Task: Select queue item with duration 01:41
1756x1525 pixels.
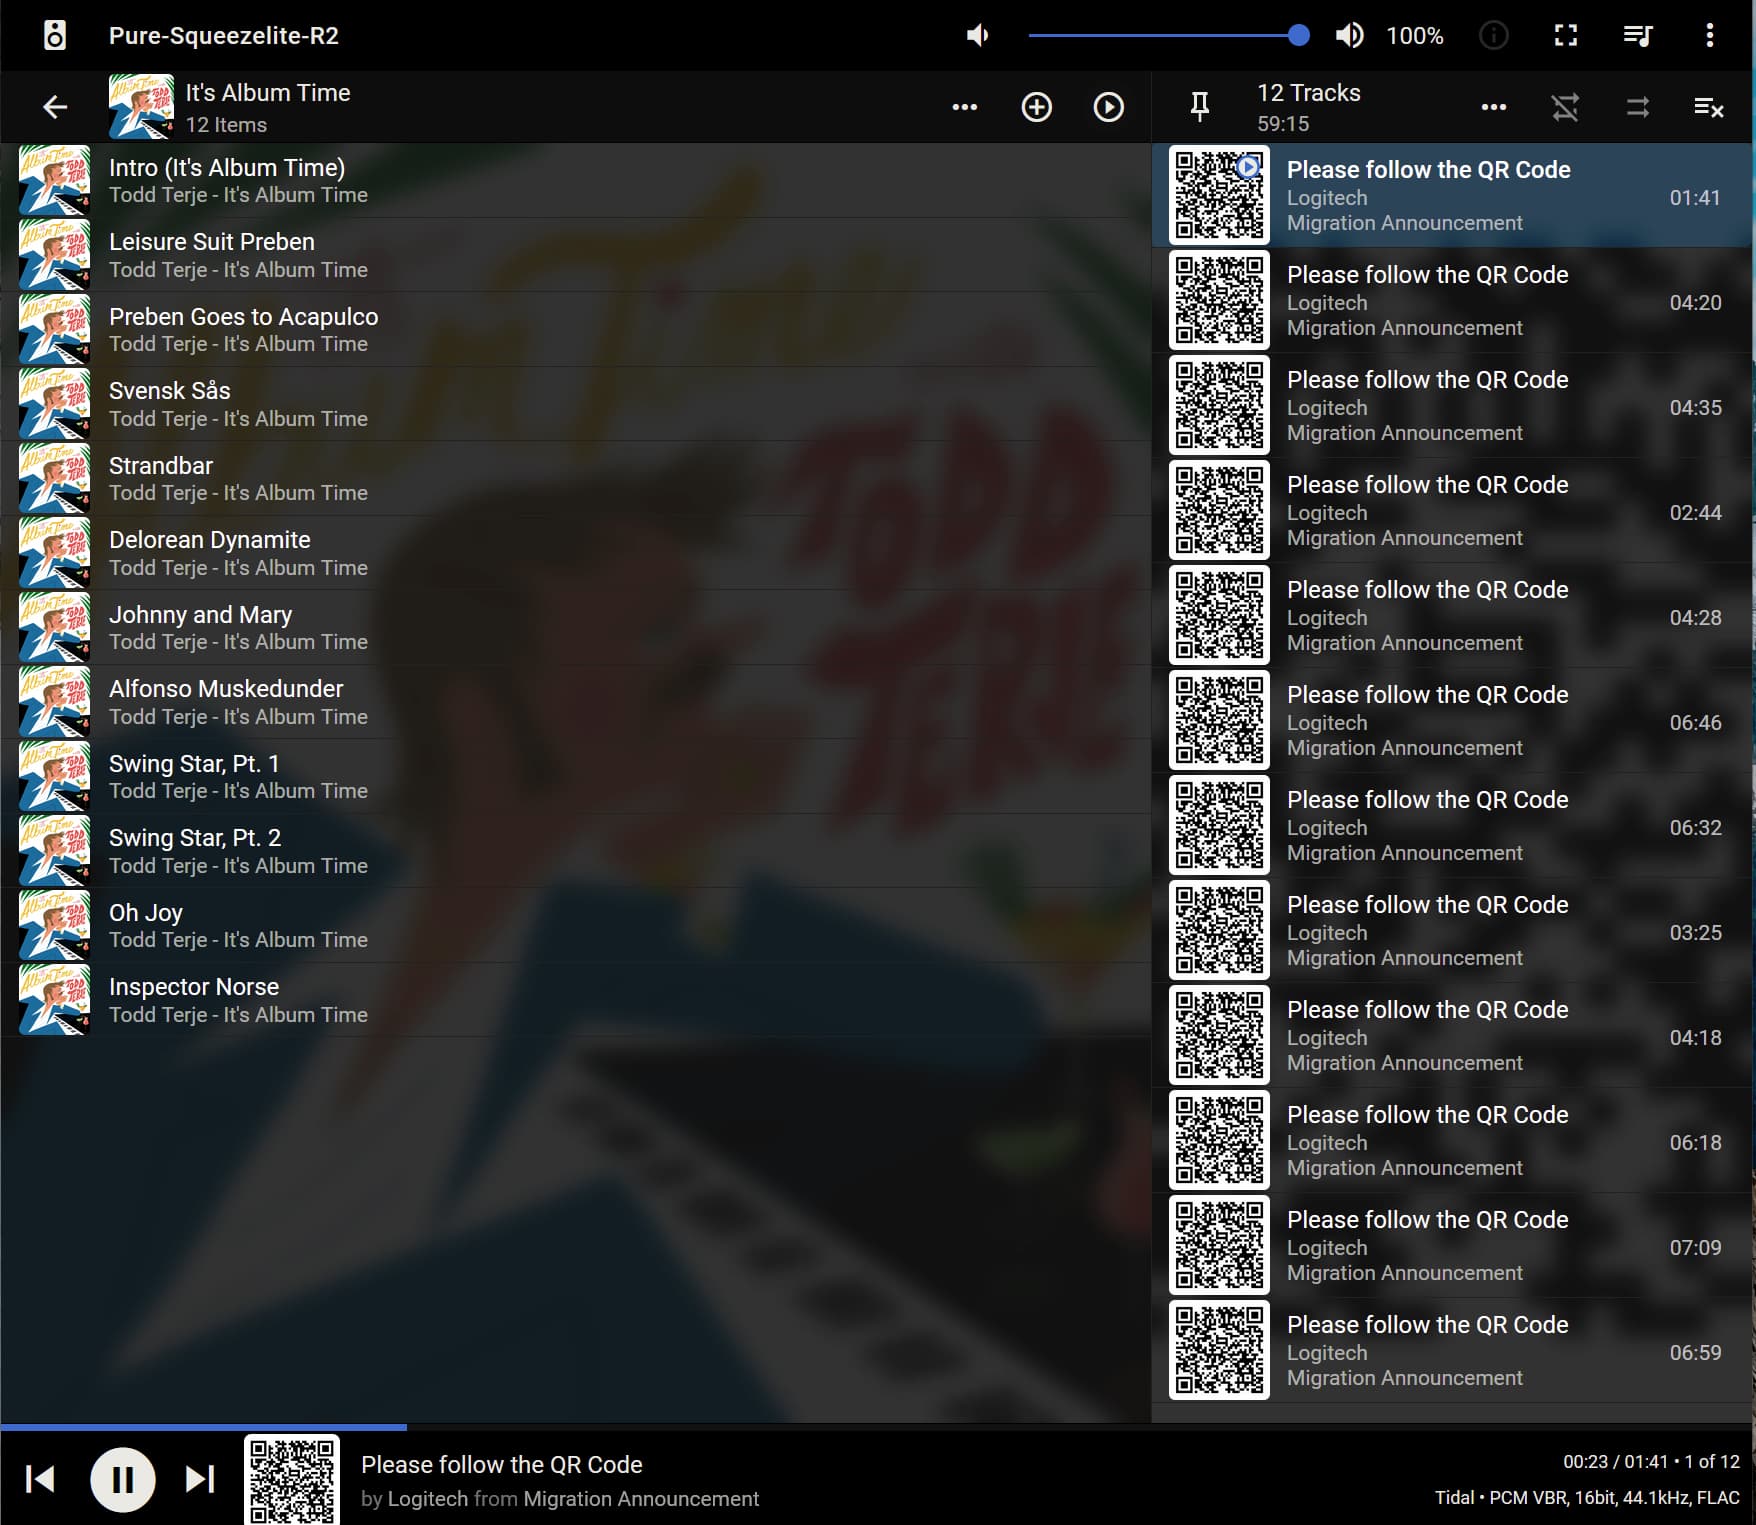Action: [1452, 196]
